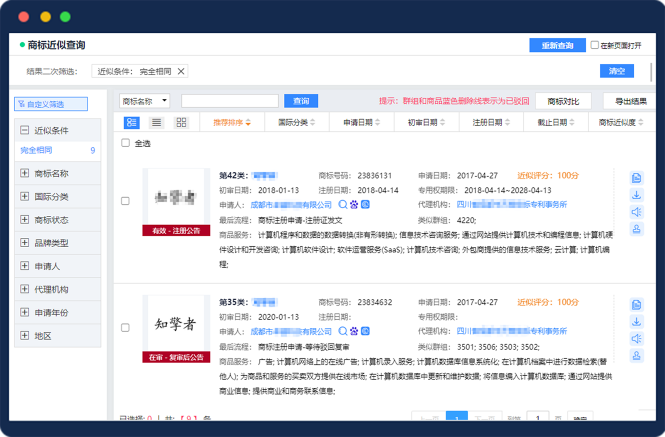Viewport: 665px width, 437px height.
Task: Expand the 代理机构 filter section
Action: 25,289
